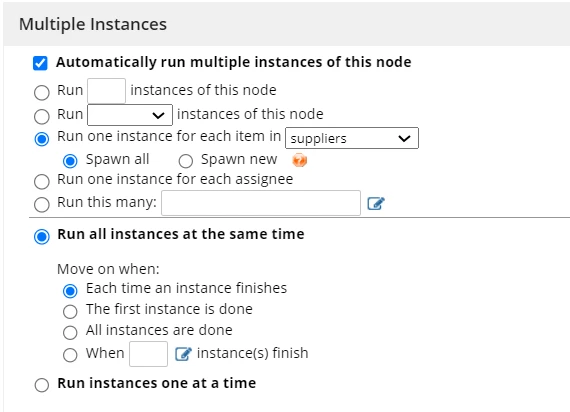Click the expression editor icon next to Run this many
The width and height of the screenshot is (570, 412).
pos(376,204)
